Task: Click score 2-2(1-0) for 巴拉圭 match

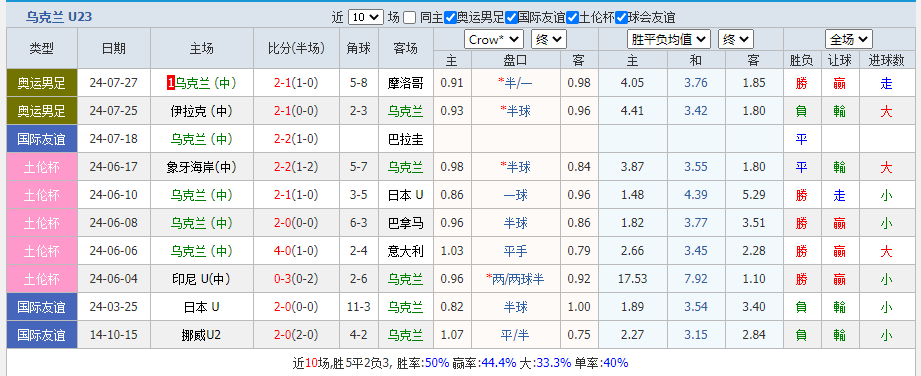Action: (296, 139)
